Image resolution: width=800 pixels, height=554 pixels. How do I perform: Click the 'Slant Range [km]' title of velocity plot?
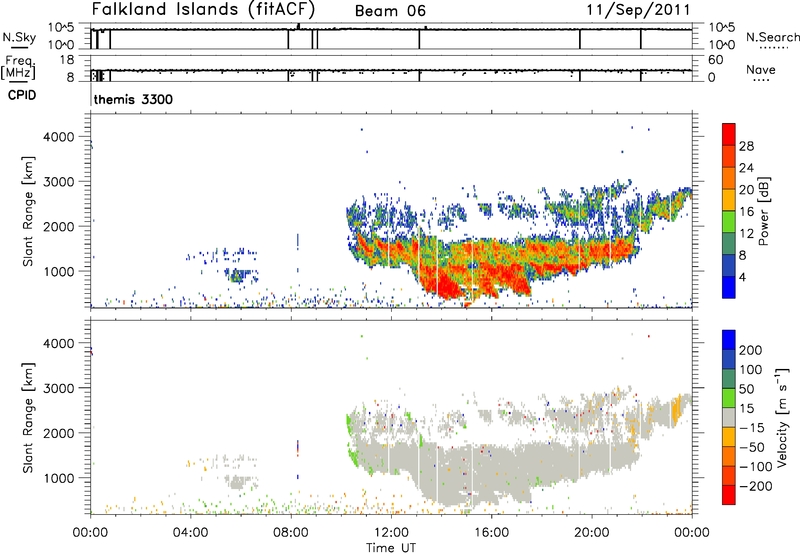28,418
